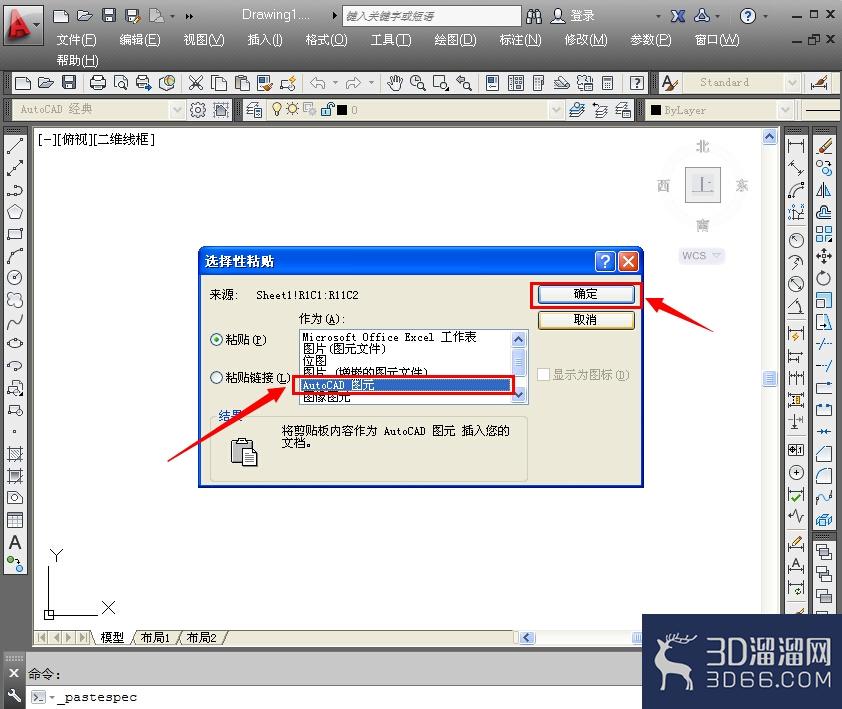This screenshot has height=709, width=842.
Task: Click the viewport [俯视] view control
Action: (74, 140)
